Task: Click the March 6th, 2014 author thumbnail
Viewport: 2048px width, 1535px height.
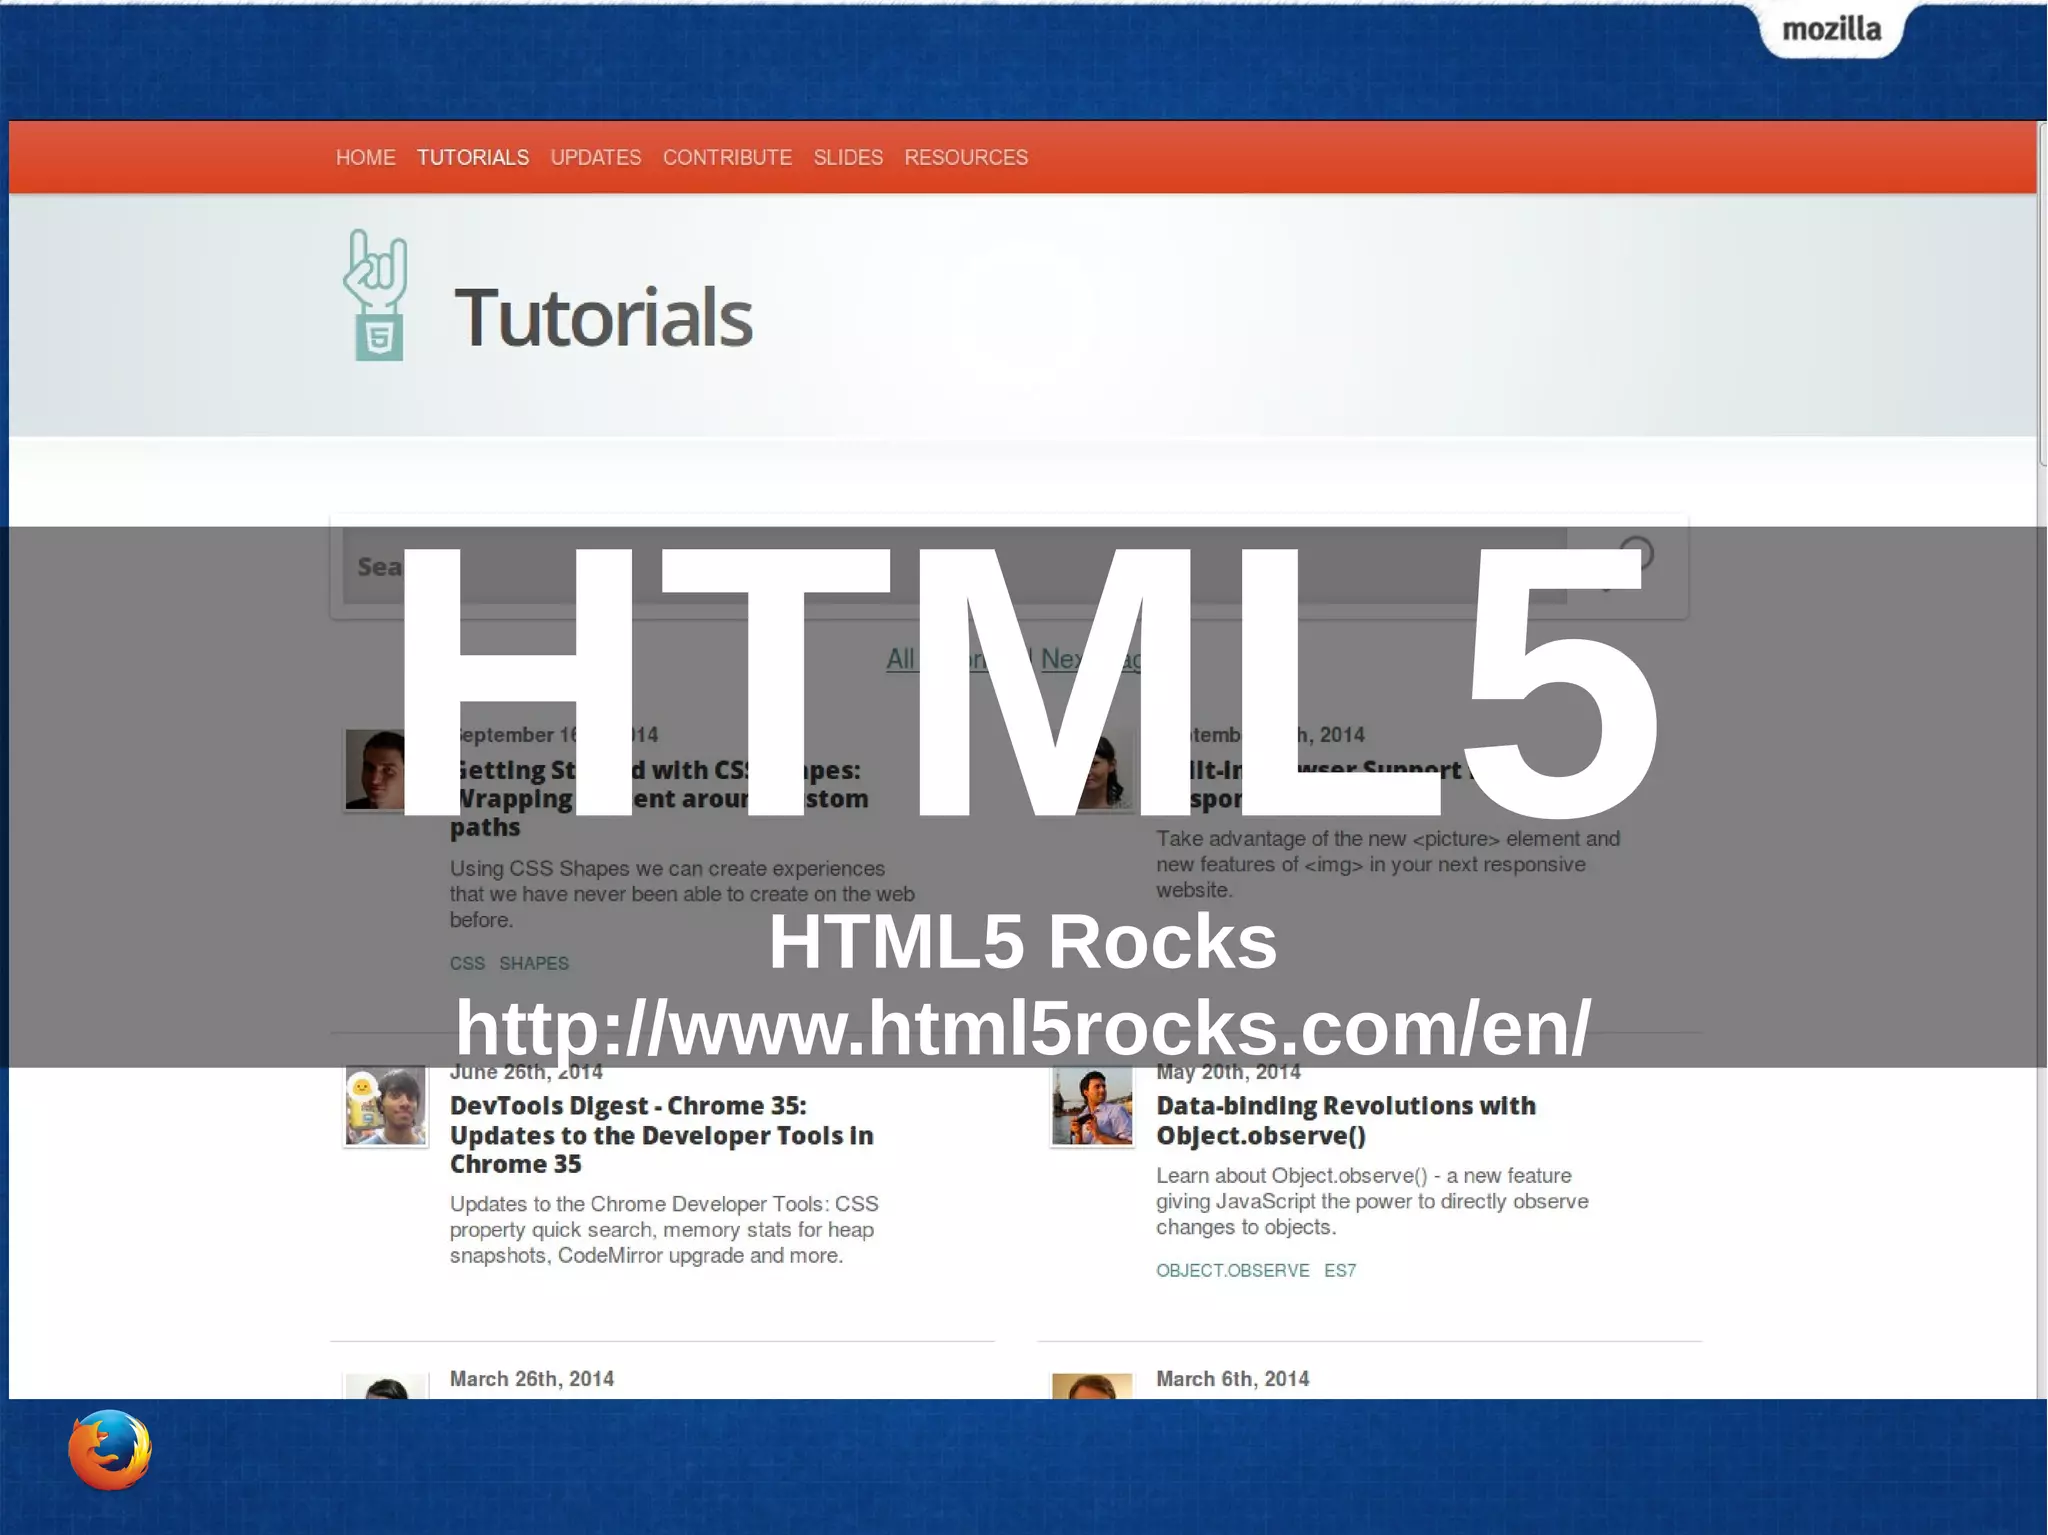Action: pyautogui.click(x=1092, y=1386)
